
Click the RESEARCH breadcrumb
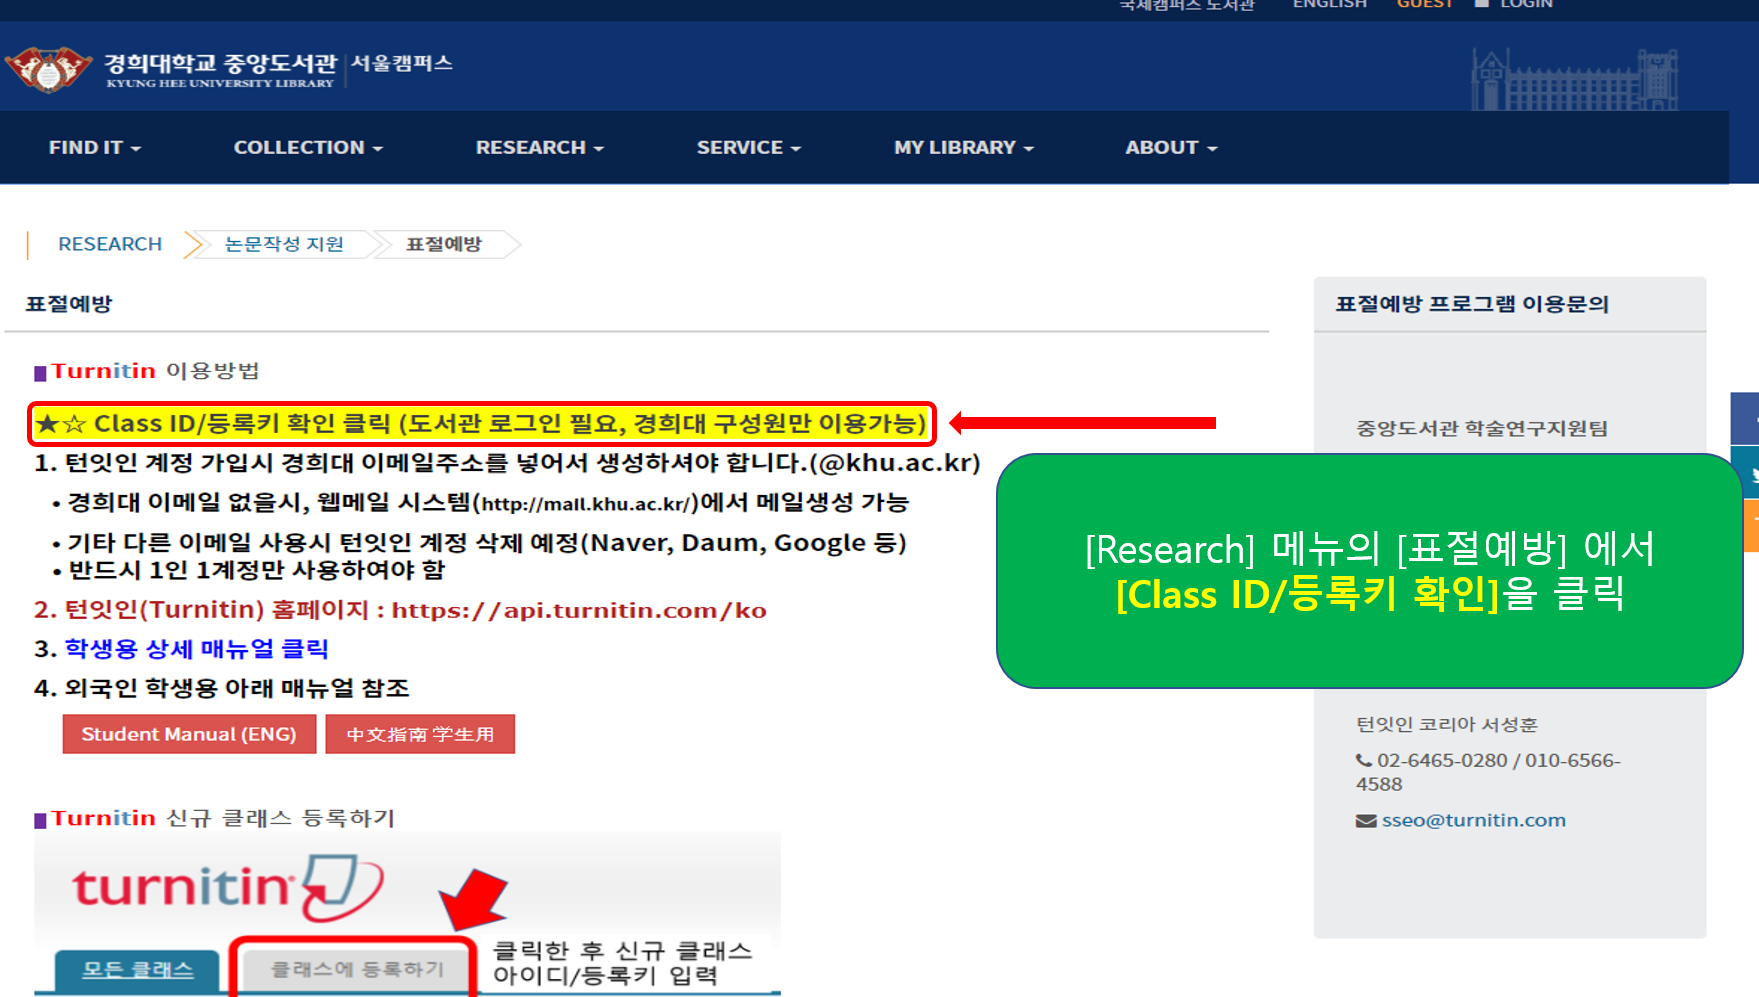pos(110,244)
